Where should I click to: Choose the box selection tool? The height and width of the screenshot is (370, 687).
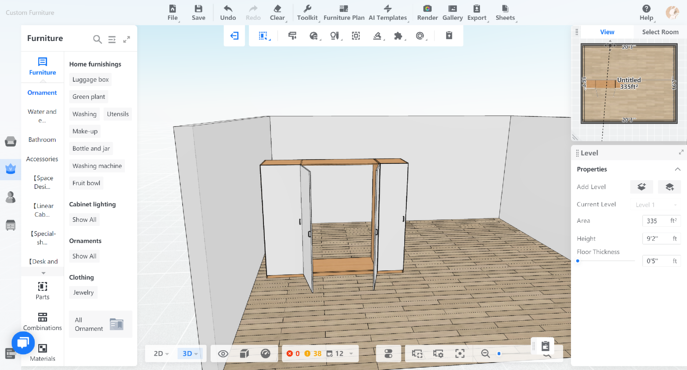tap(263, 36)
